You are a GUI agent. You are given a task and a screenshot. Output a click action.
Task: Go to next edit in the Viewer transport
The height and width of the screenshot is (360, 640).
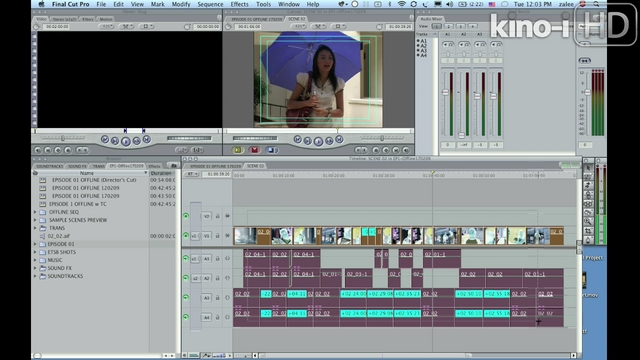[147, 140]
